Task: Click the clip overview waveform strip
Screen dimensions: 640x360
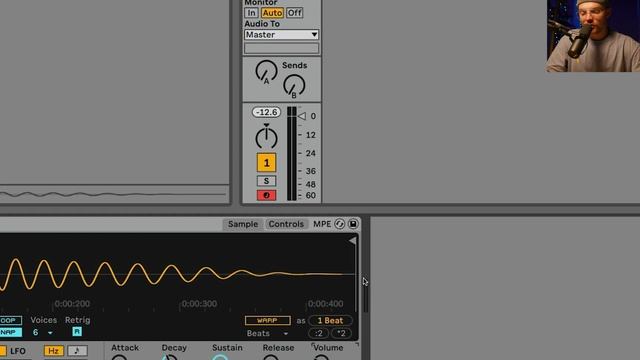Action: [x=113, y=194]
